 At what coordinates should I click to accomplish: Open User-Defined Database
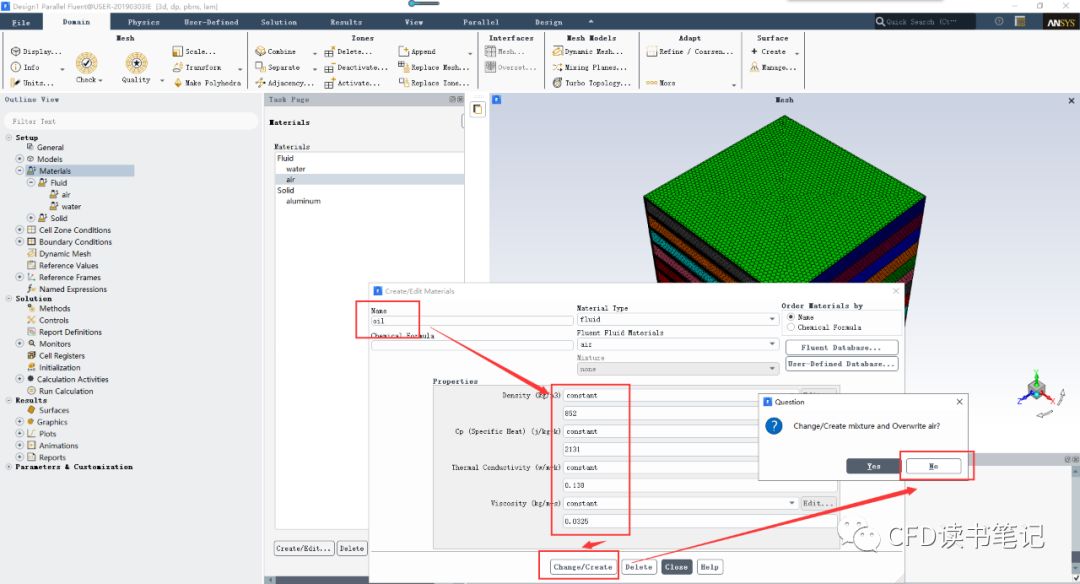click(x=842, y=364)
